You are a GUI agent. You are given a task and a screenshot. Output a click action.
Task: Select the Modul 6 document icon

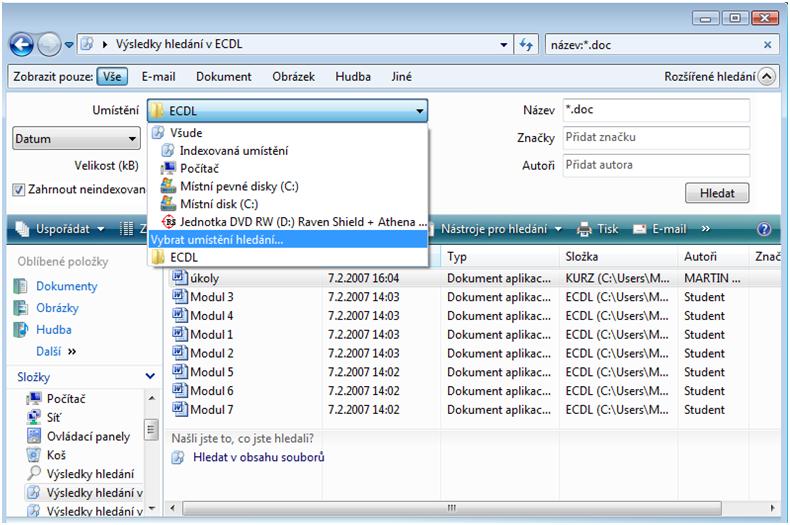(179, 389)
